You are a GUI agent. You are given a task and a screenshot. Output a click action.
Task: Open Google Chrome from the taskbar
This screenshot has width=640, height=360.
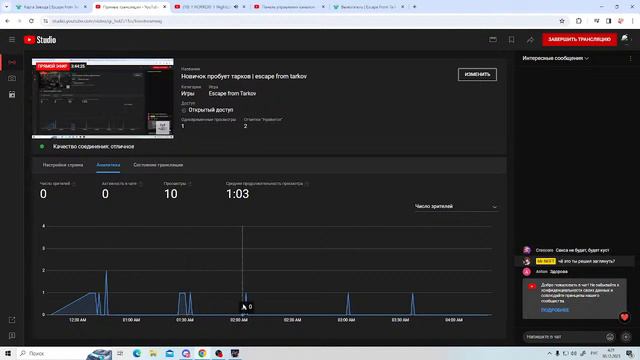coord(202,353)
